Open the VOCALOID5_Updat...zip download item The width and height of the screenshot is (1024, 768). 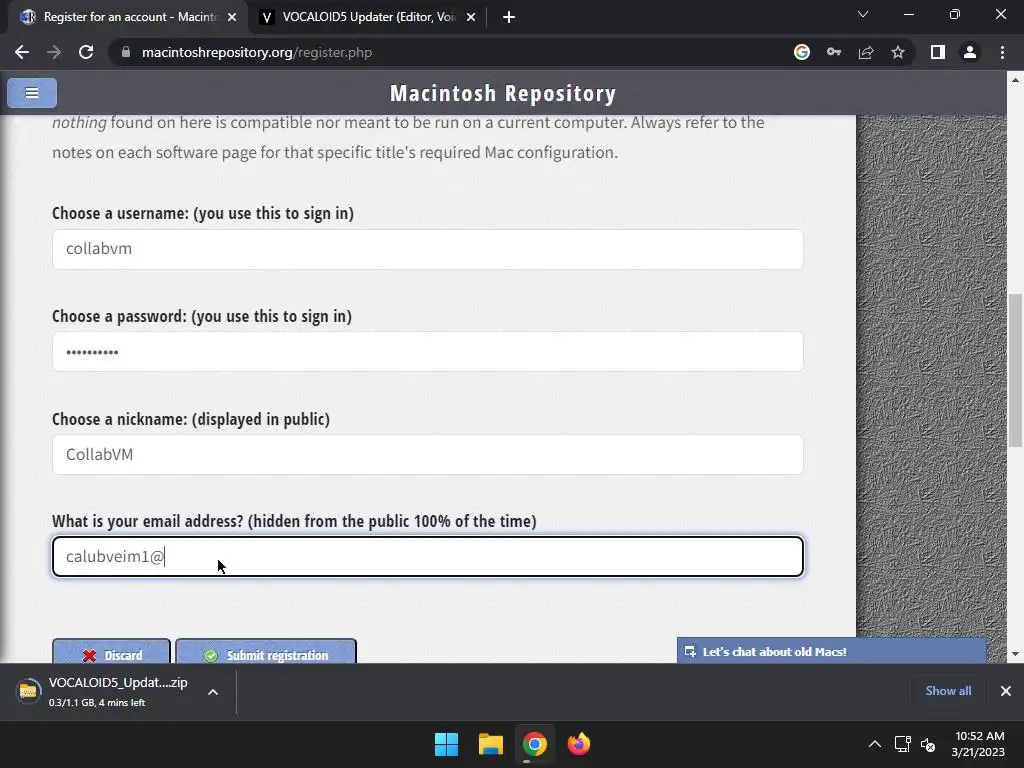[x=102, y=692]
